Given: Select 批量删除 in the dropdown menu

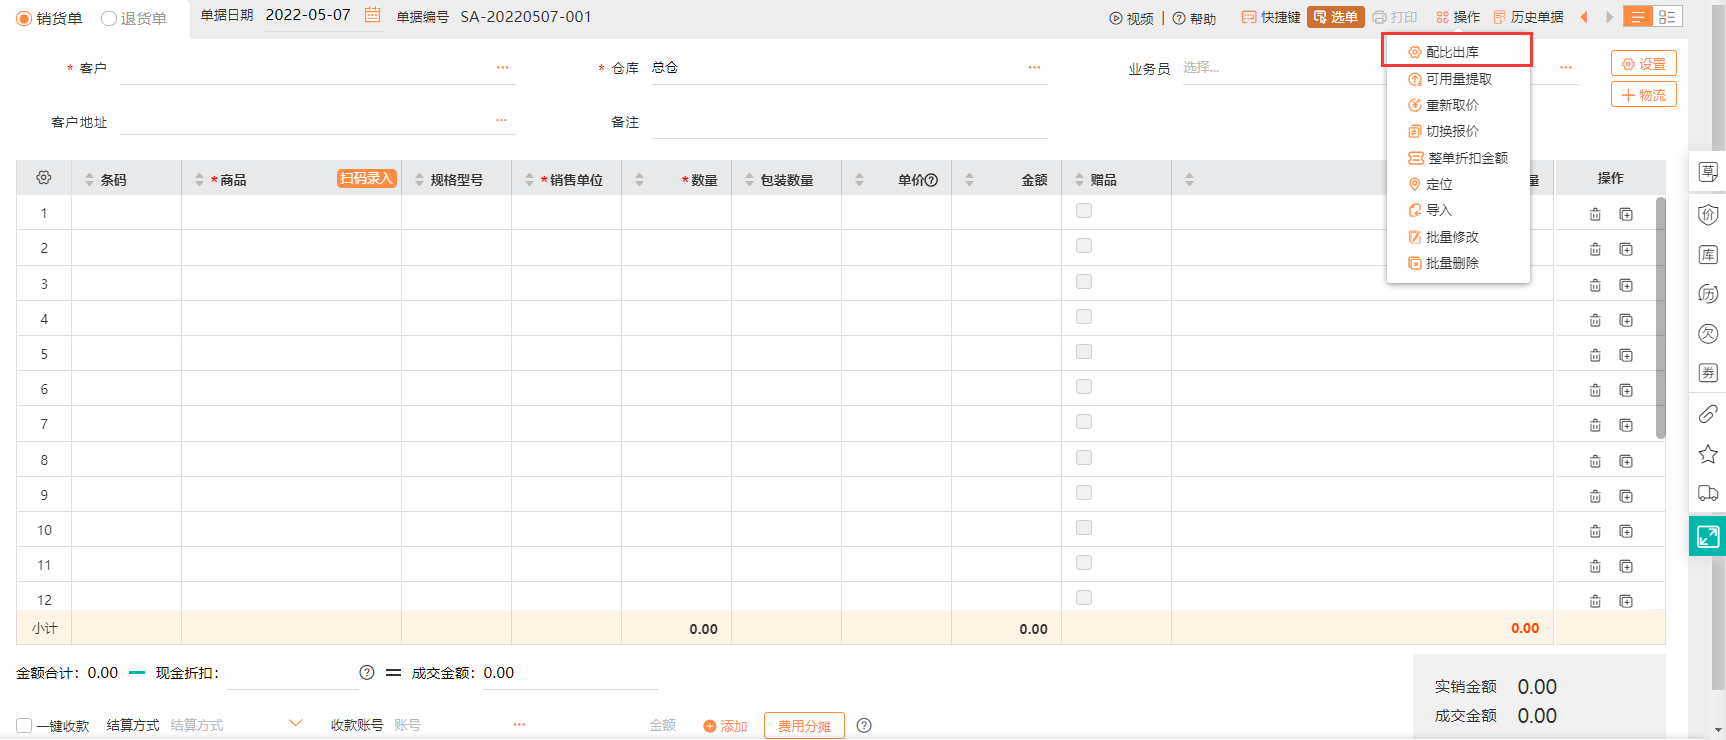Looking at the screenshot, I should [1452, 263].
